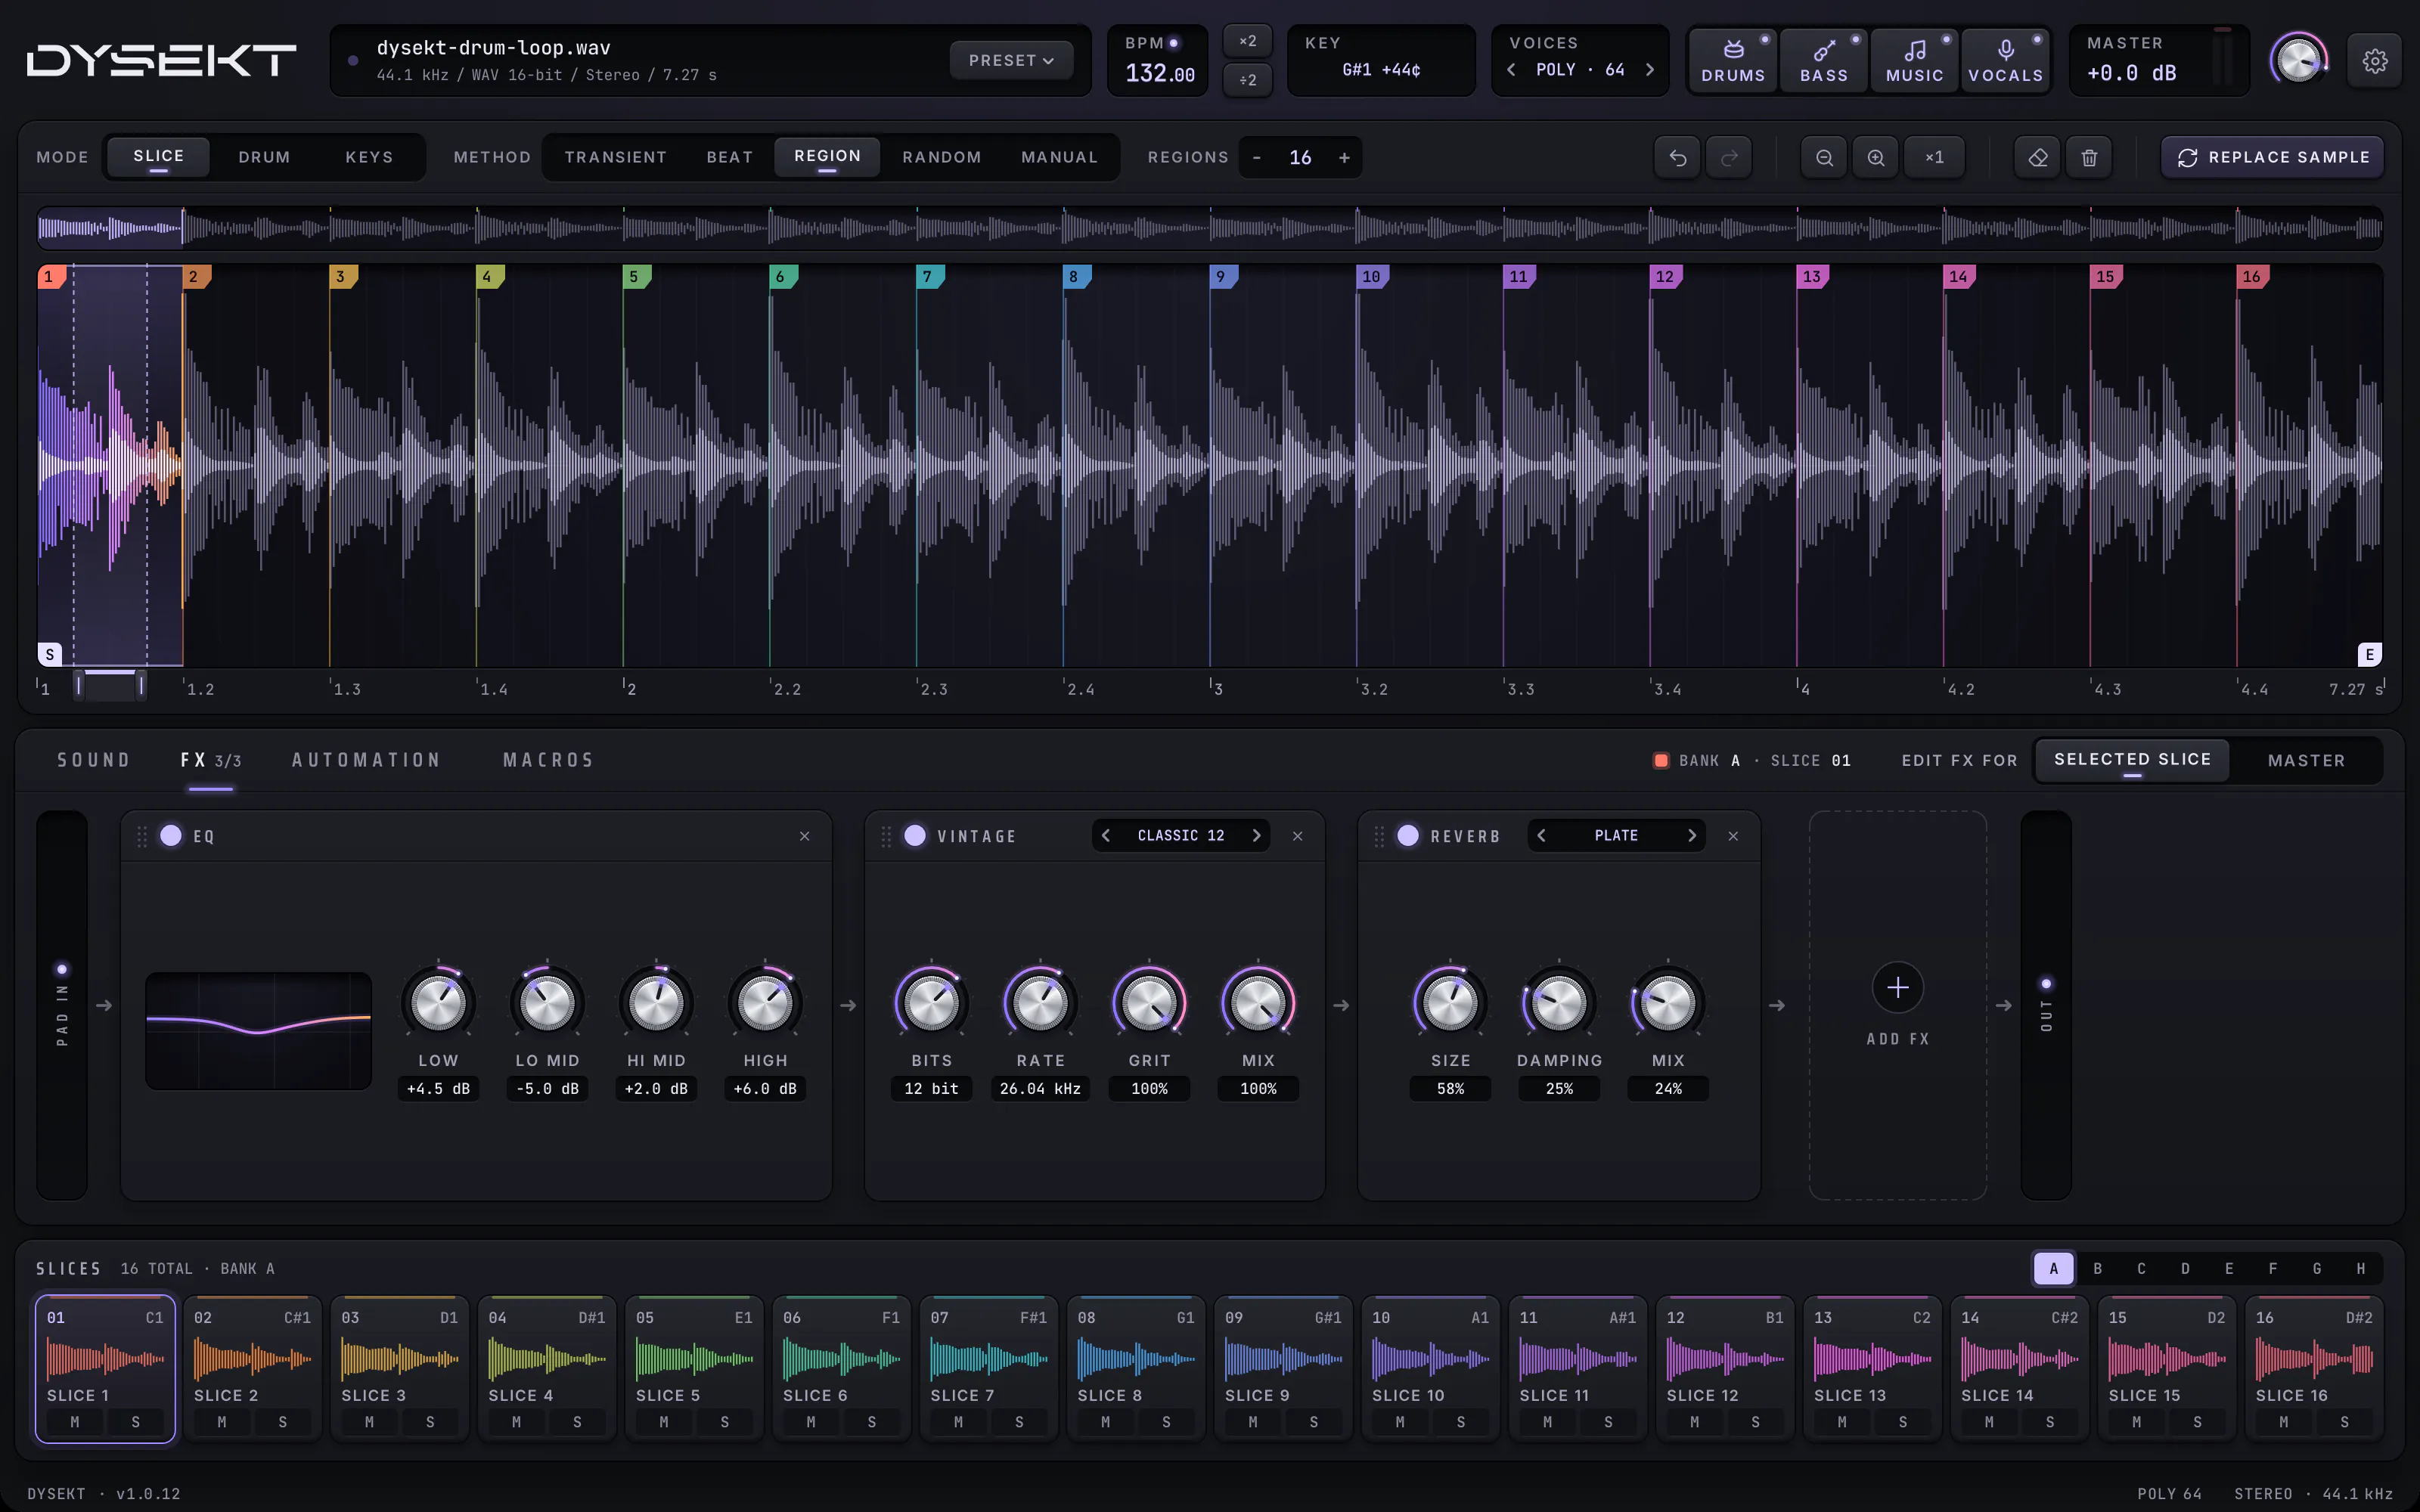Screen dimensions: 2420x1512
Task: Choose TRANSIENT slicing method
Action: pyautogui.click(x=615, y=157)
